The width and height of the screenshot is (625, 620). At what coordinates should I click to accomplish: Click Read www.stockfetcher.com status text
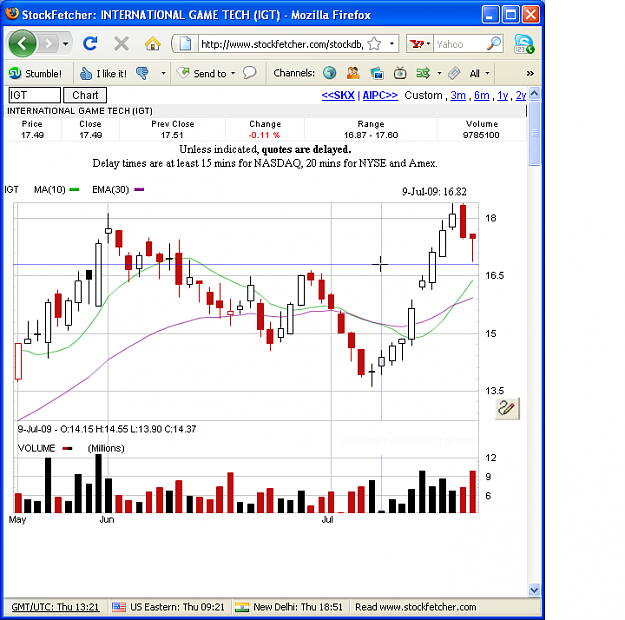416,607
